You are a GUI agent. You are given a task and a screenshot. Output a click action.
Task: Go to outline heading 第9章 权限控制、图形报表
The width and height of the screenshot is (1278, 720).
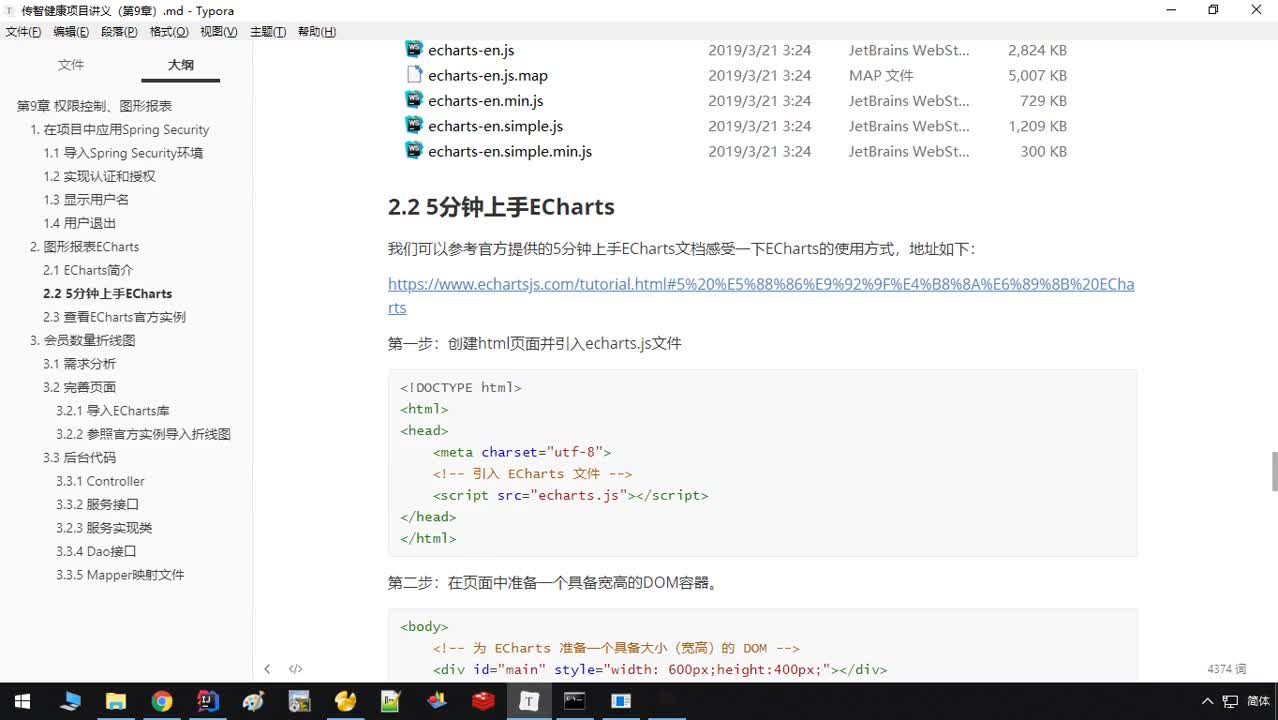tap(95, 106)
